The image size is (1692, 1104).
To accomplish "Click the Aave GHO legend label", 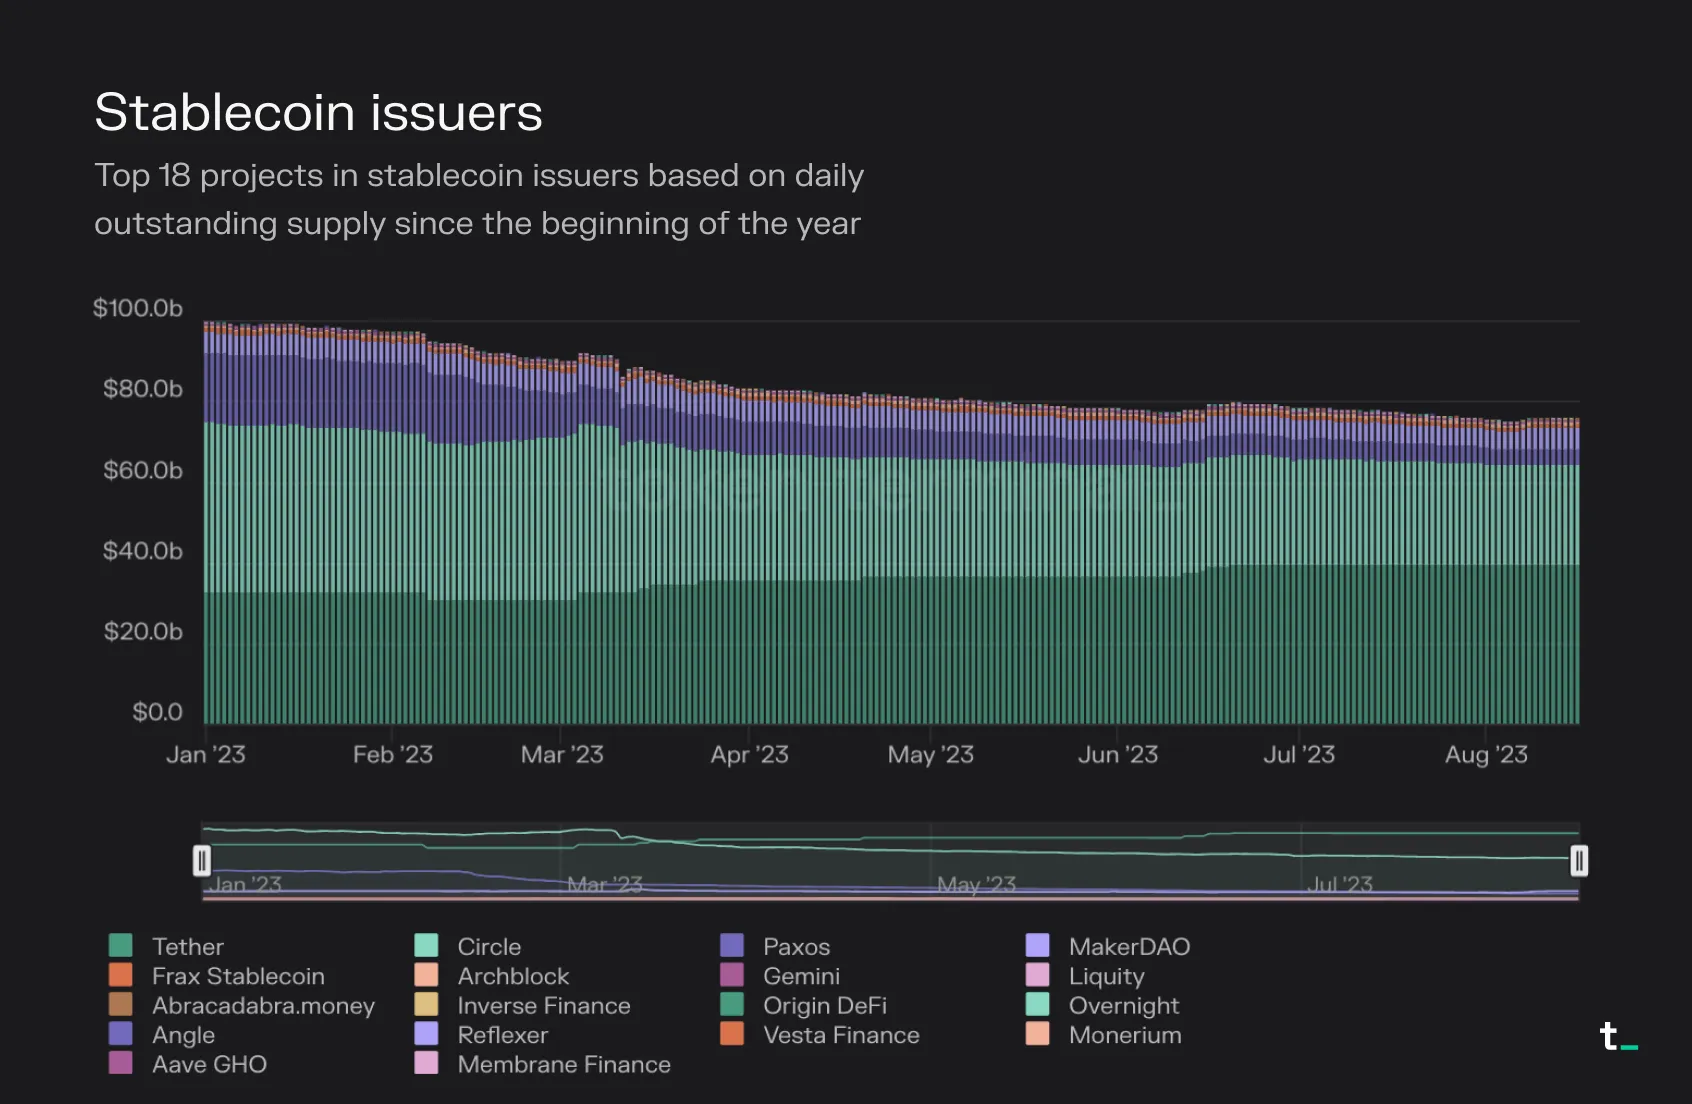I will (x=210, y=1064).
